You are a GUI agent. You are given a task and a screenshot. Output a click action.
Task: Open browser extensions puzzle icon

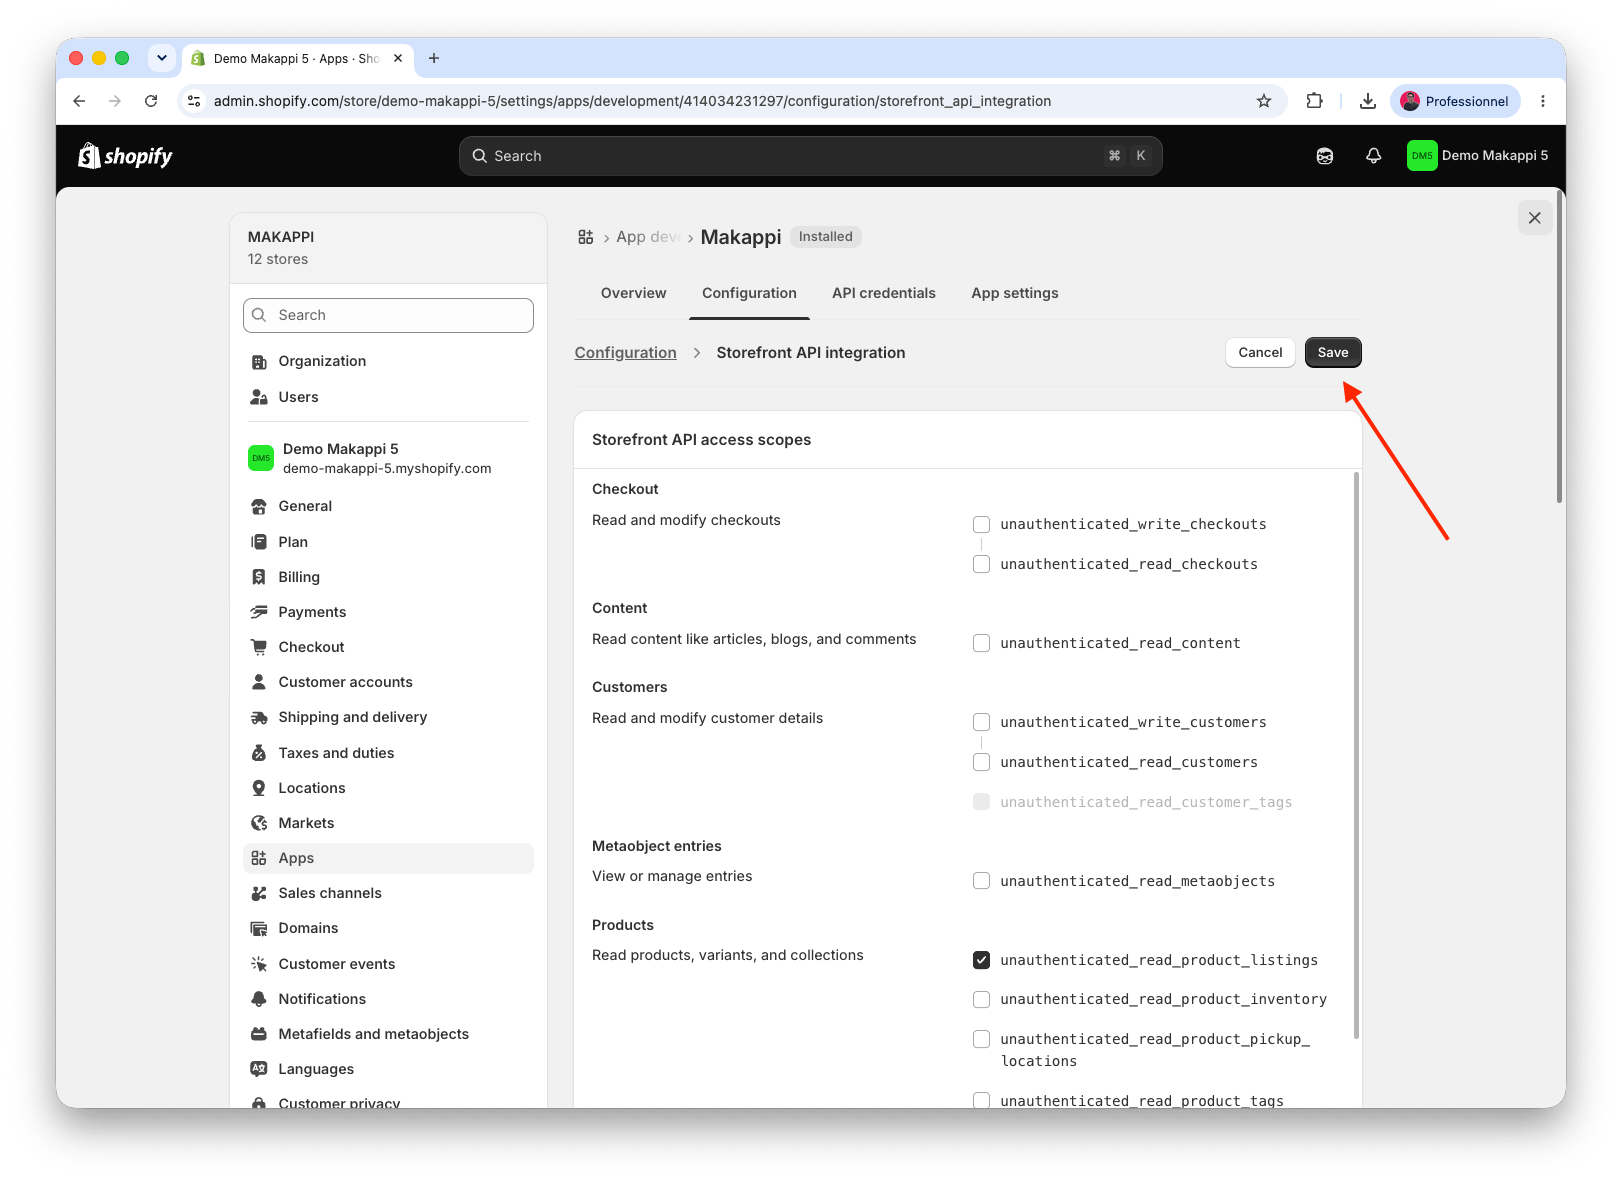tap(1315, 101)
